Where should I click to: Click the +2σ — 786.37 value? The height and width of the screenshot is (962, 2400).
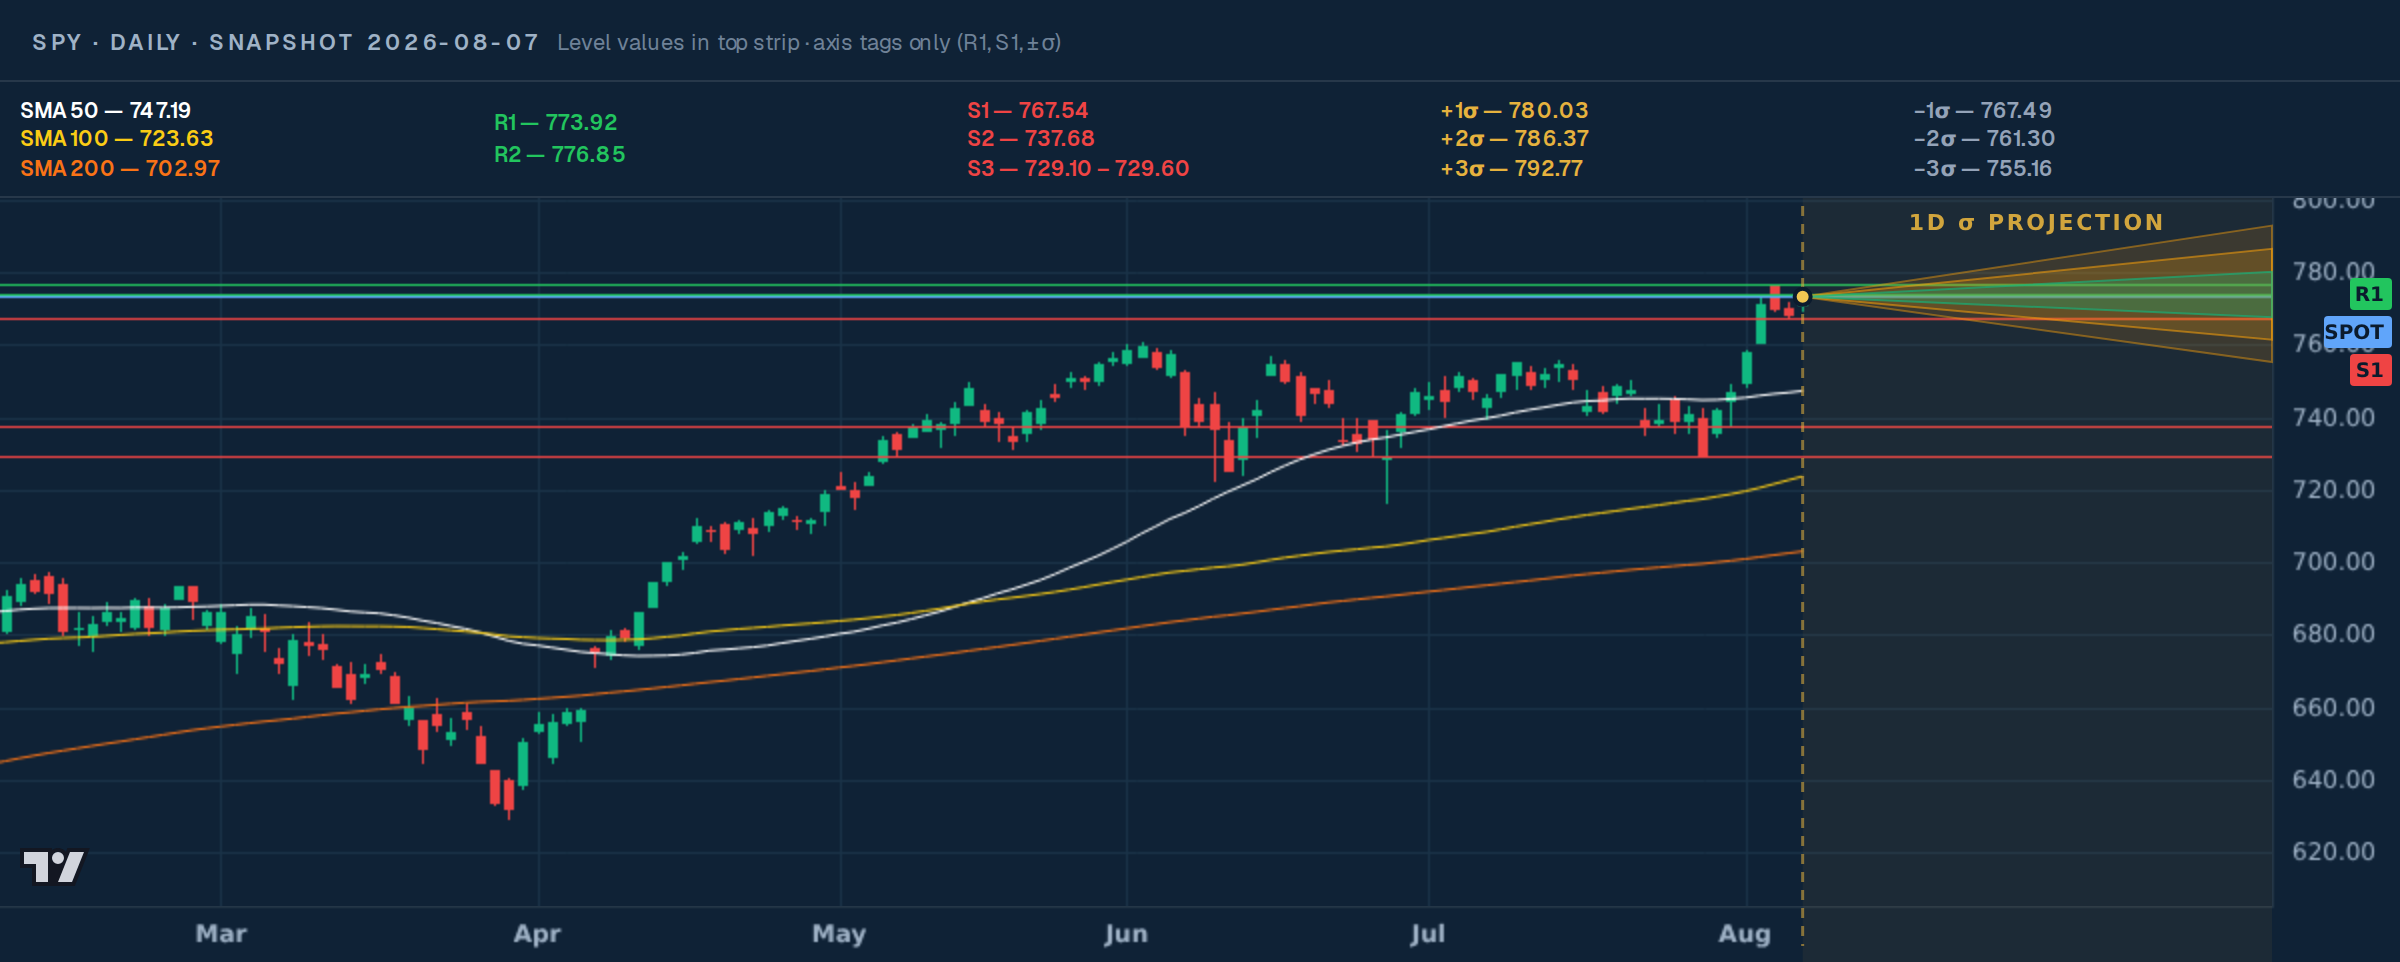pos(1514,138)
